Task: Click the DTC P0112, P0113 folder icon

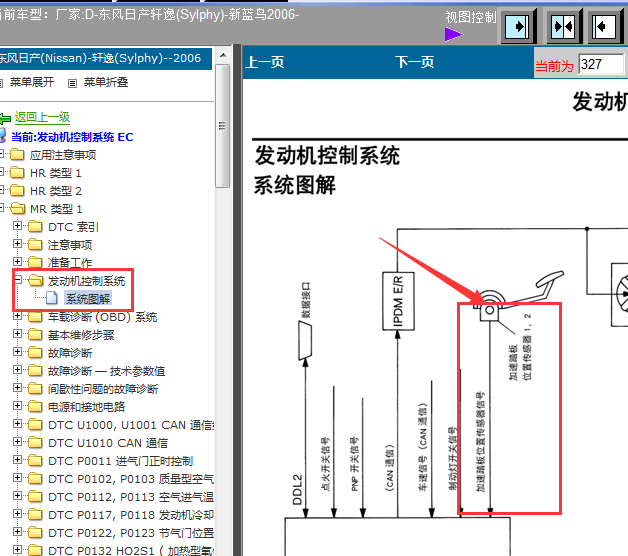Action: [35, 497]
